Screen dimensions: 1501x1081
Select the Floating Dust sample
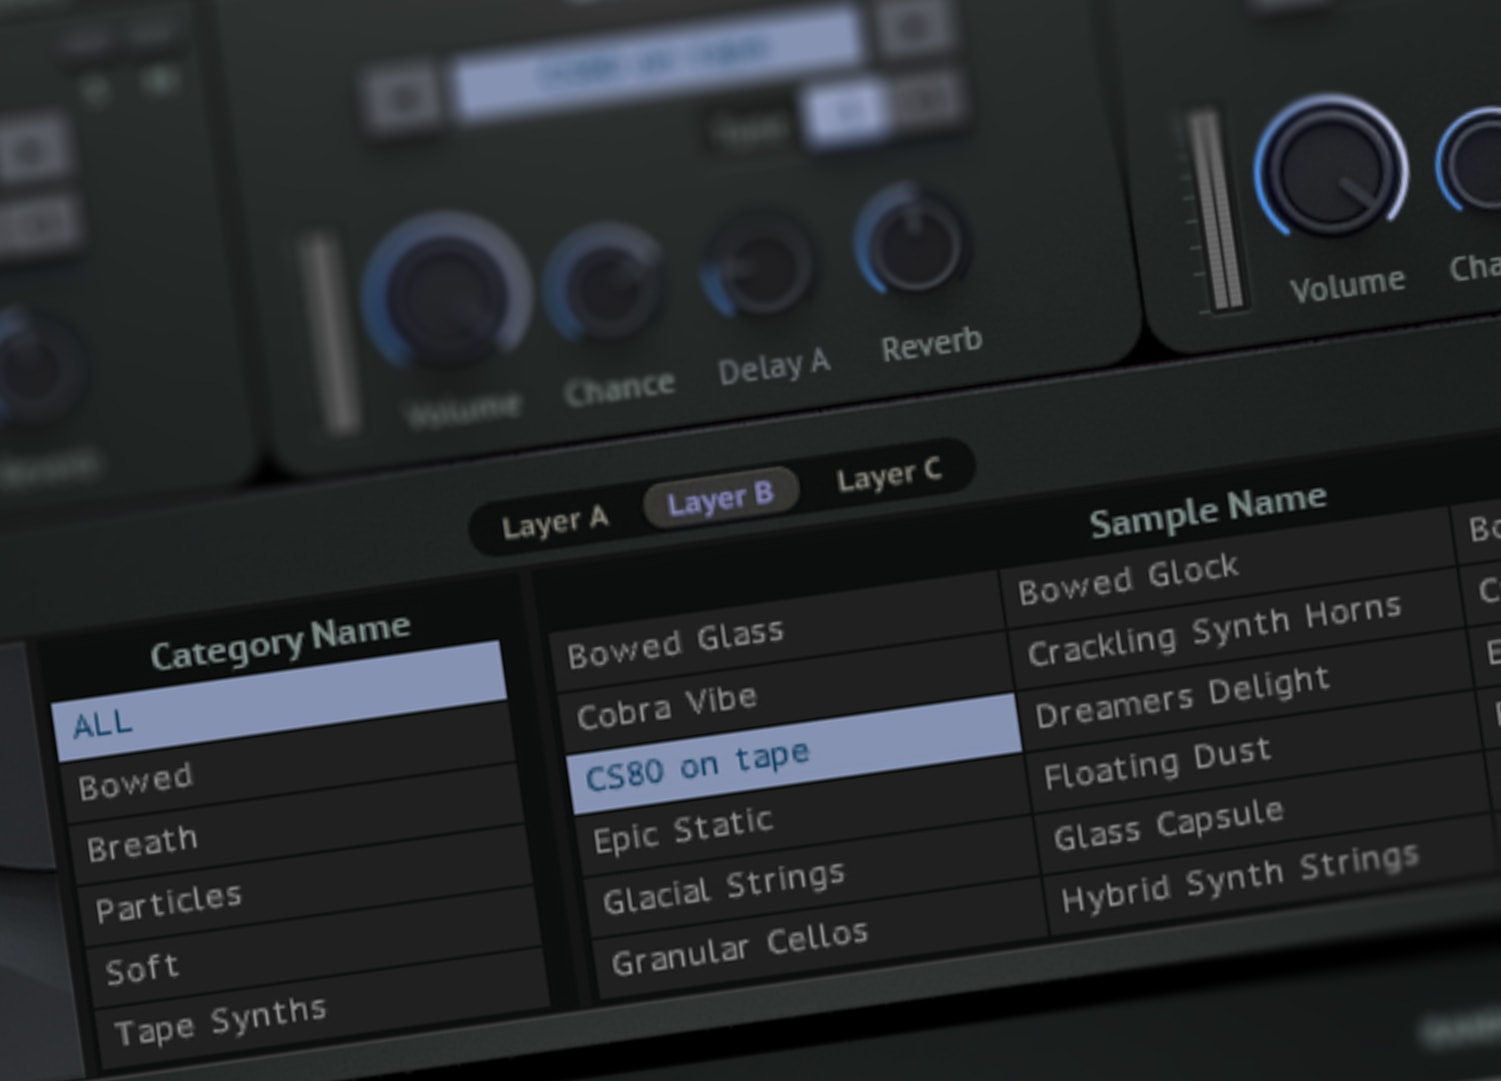pyautogui.click(x=1255, y=751)
